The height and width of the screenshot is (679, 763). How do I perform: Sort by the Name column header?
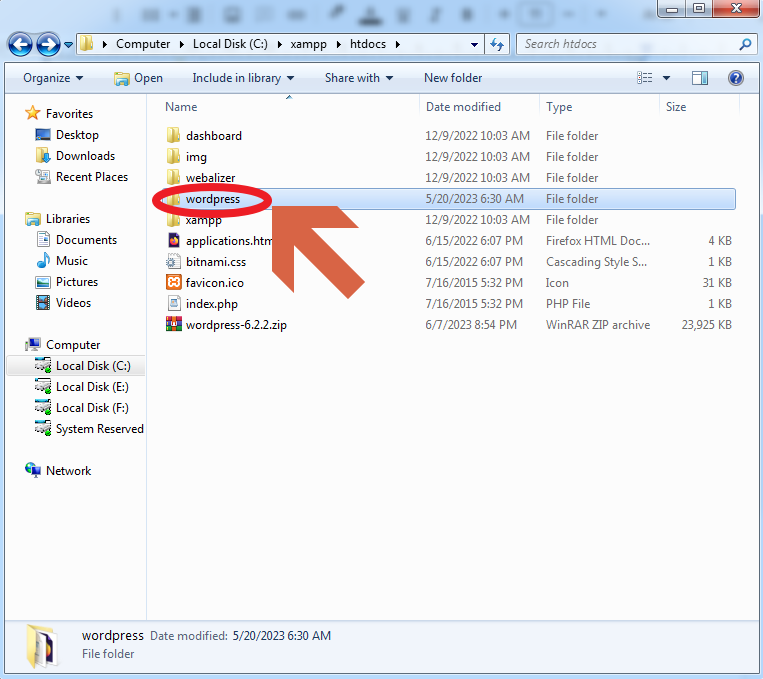click(x=181, y=107)
